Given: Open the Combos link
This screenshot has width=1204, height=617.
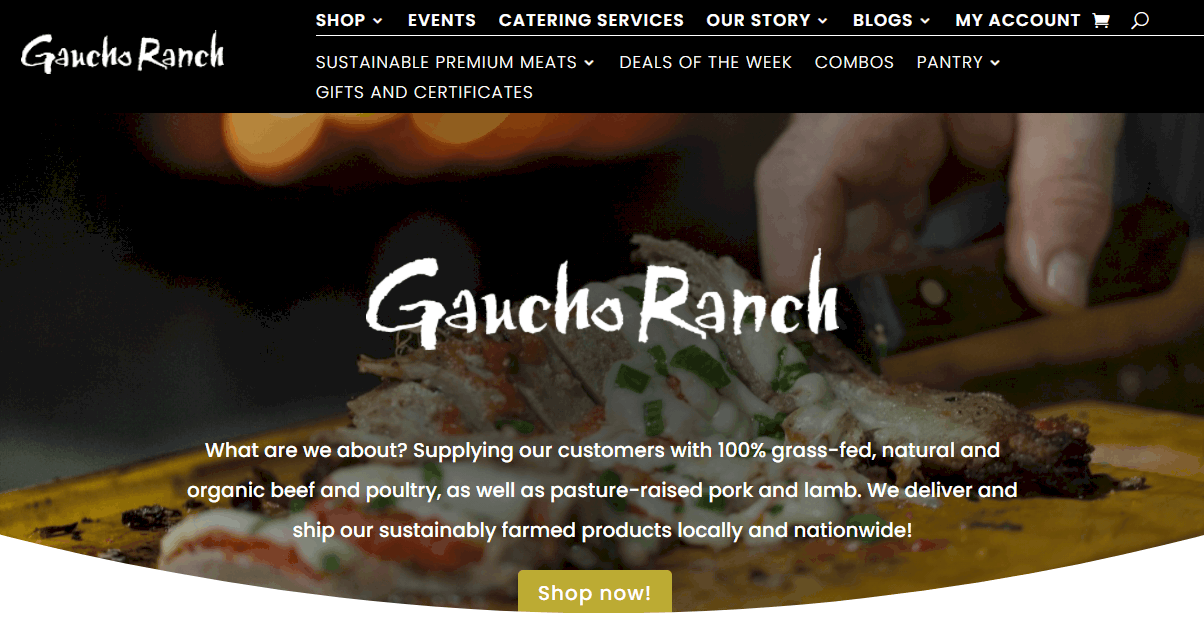Looking at the screenshot, I should (854, 62).
